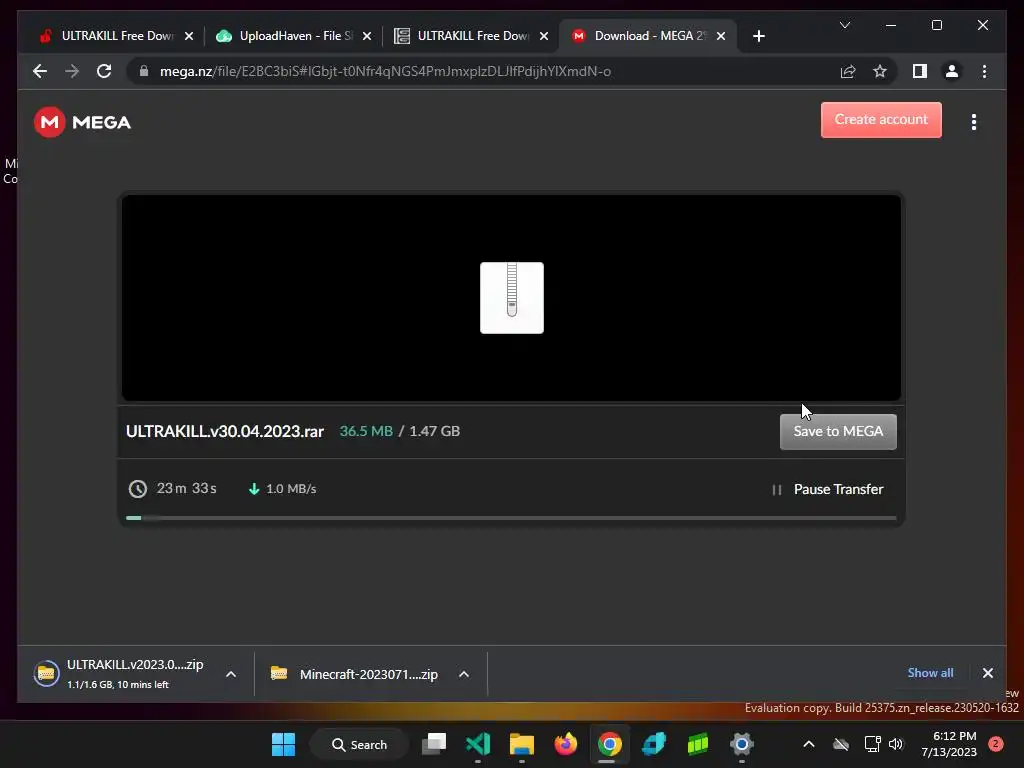Click Create account button
The height and width of the screenshot is (768, 1024).
[x=881, y=120]
